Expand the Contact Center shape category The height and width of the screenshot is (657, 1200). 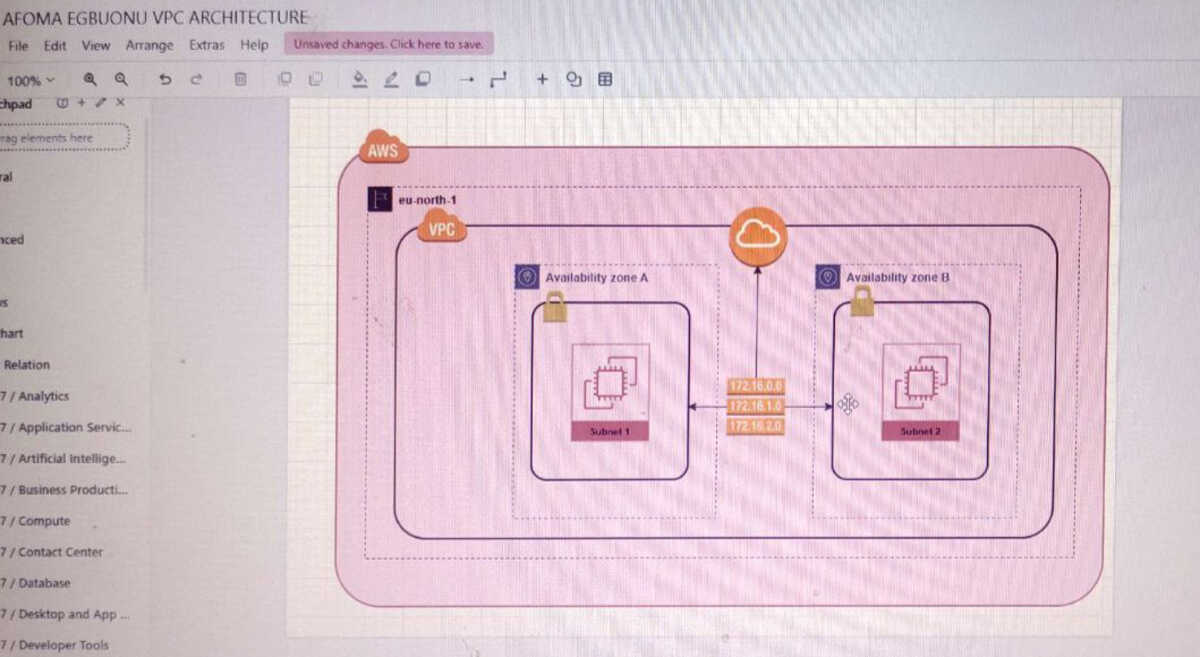pos(52,552)
